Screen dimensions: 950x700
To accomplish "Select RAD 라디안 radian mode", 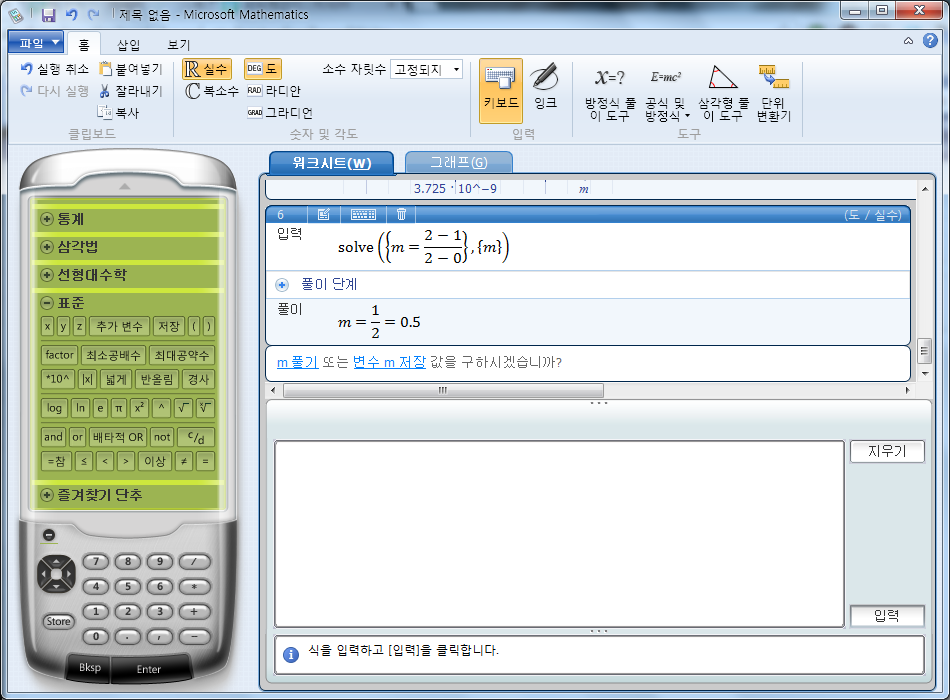I will pyautogui.click(x=274, y=91).
